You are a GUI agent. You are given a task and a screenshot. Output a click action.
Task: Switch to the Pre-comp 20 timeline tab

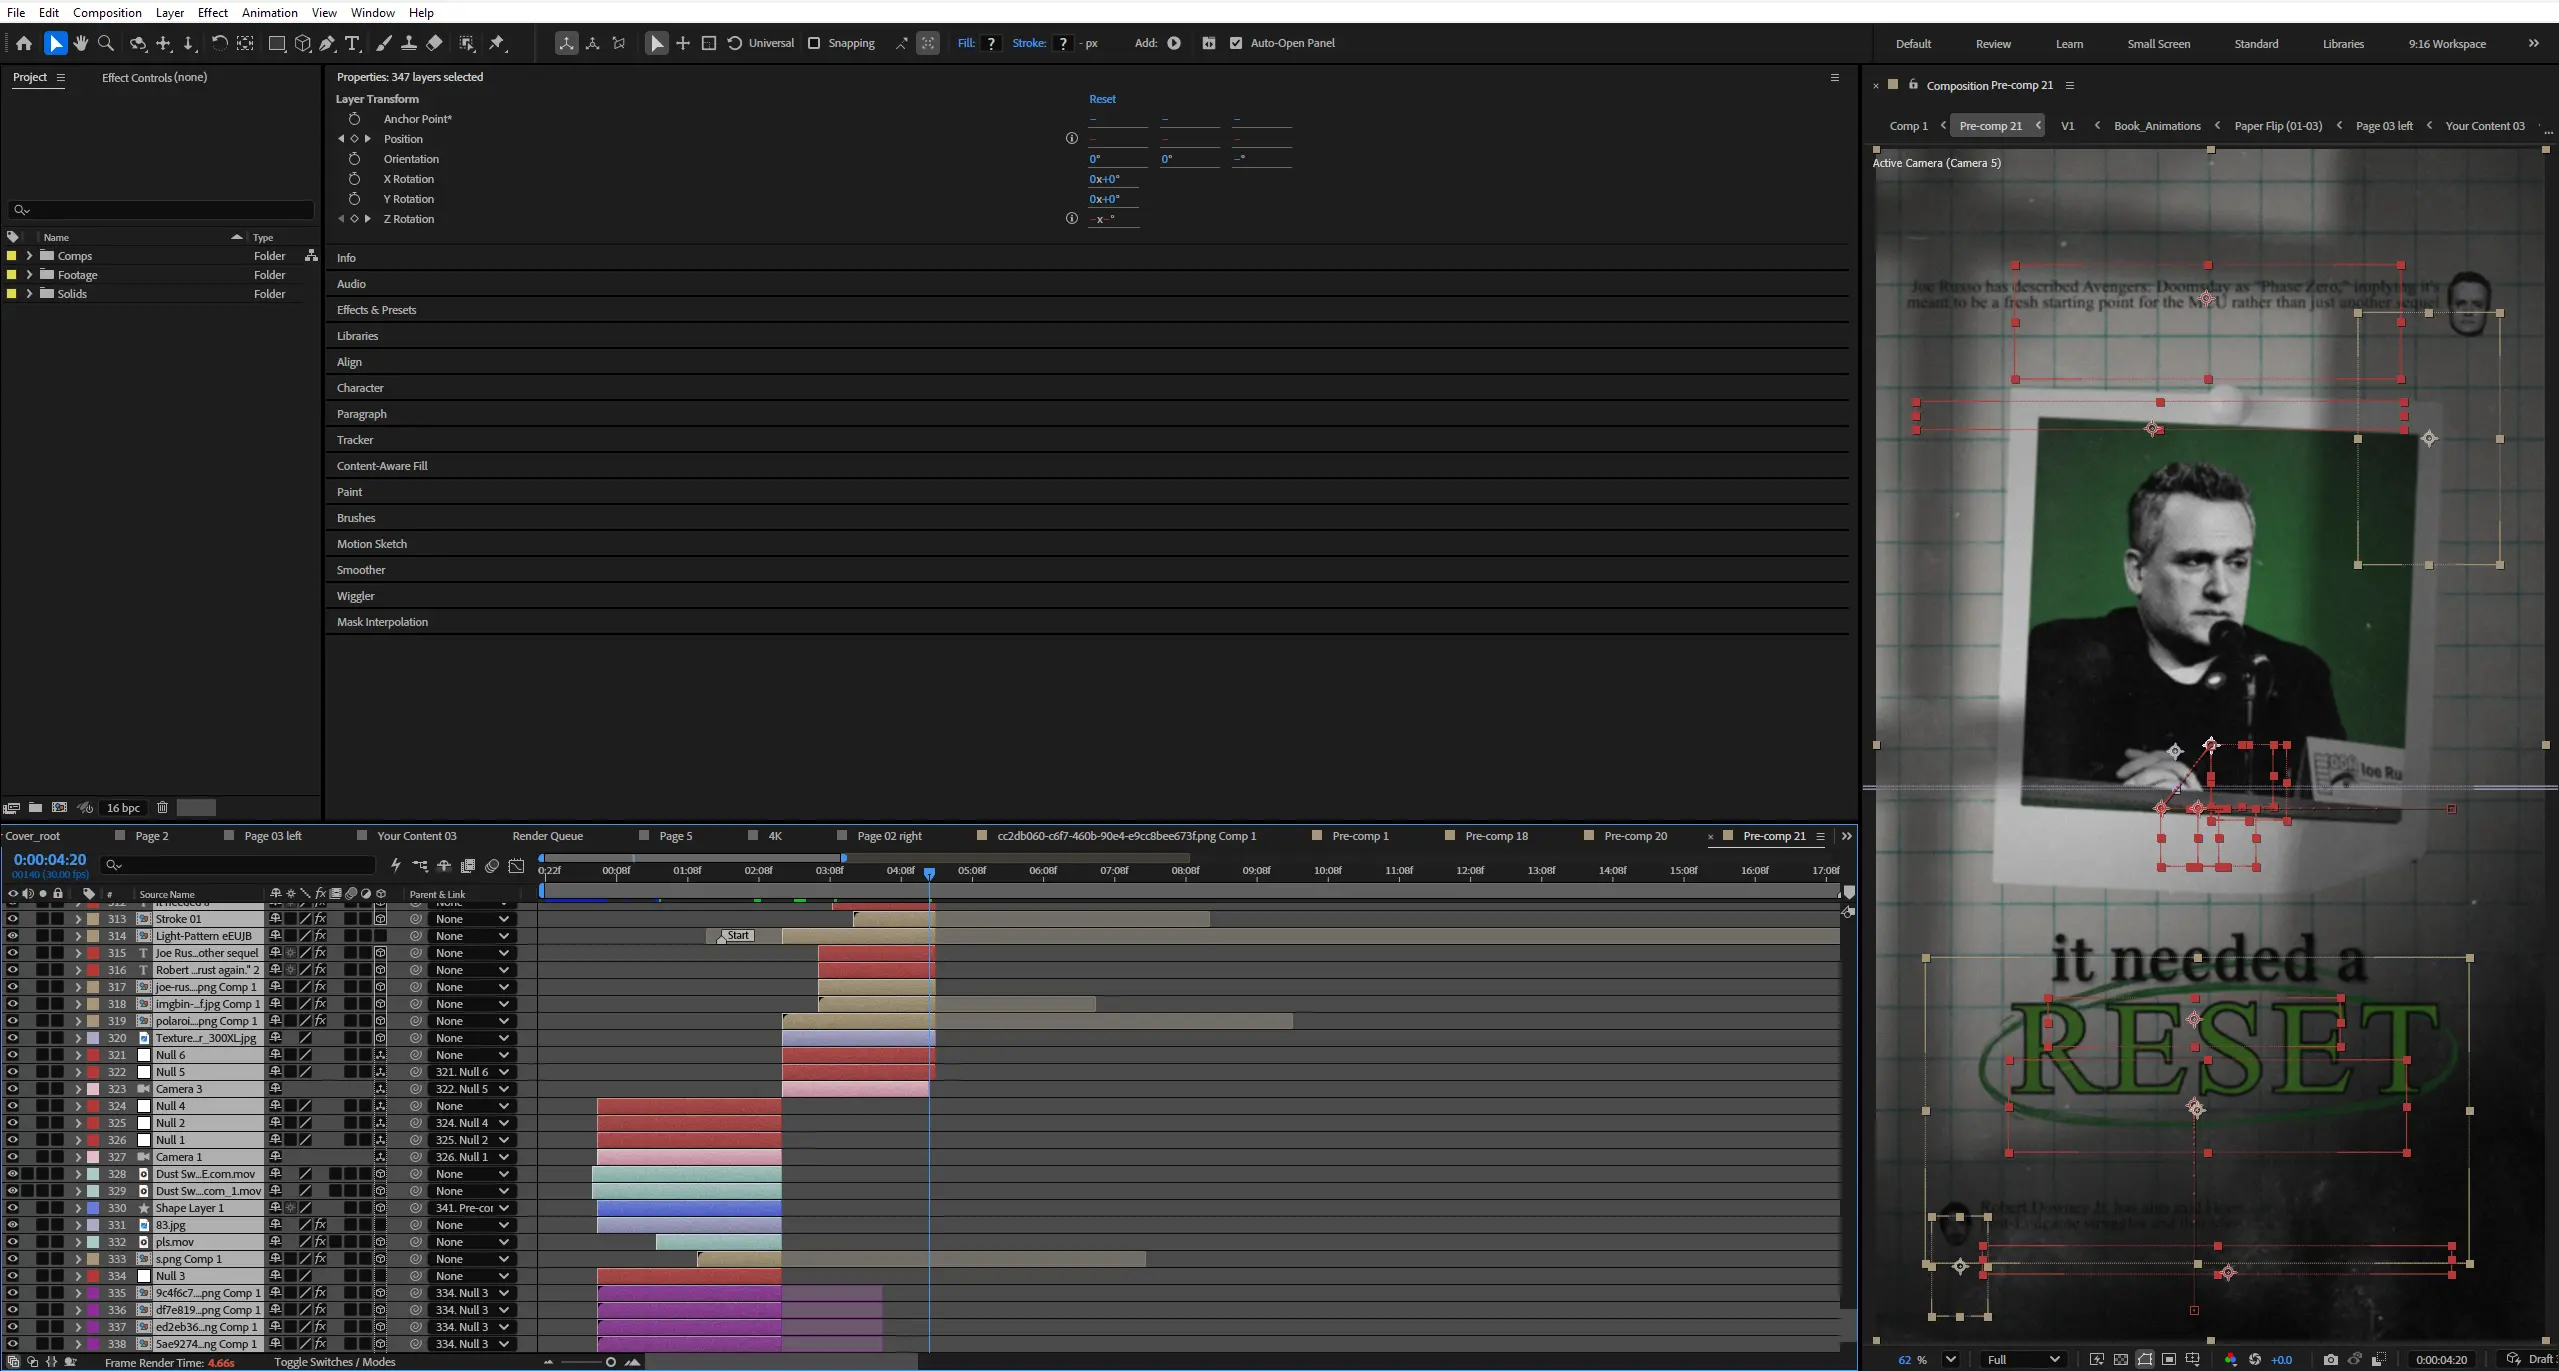pyautogui.click(x=1635, y=836)
